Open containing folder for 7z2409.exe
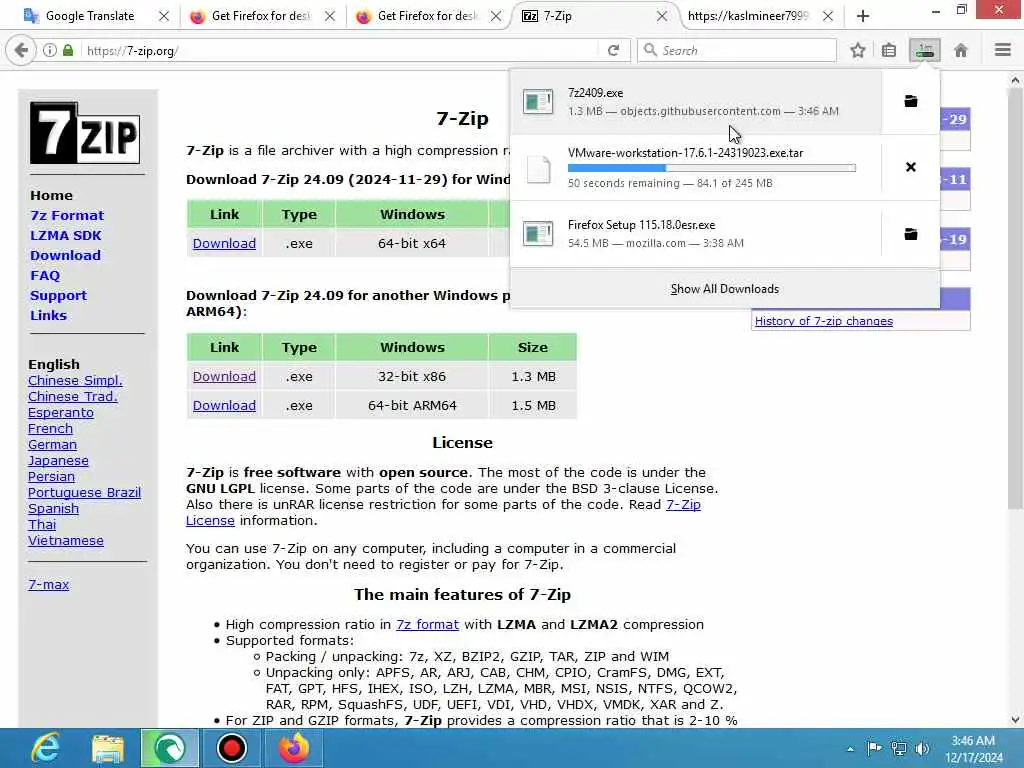 click(910, 101)
